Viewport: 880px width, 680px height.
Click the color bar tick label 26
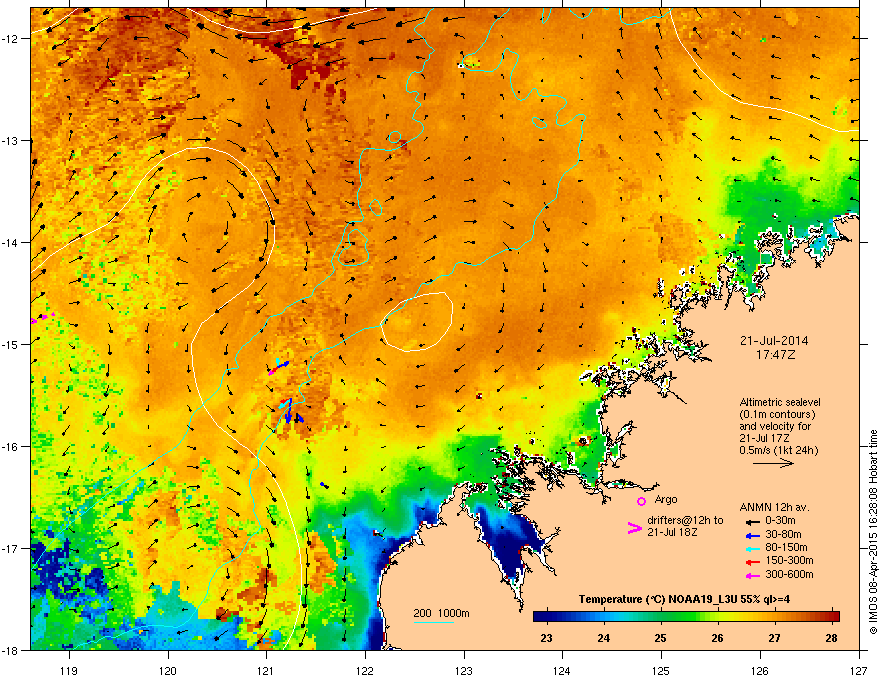coord(717,638)
